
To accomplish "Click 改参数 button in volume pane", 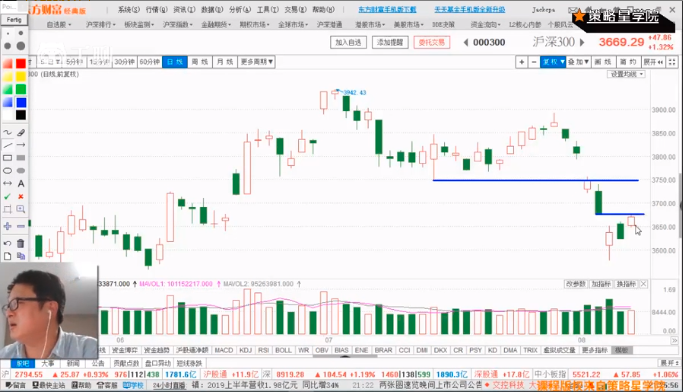I will pos(576,284).
